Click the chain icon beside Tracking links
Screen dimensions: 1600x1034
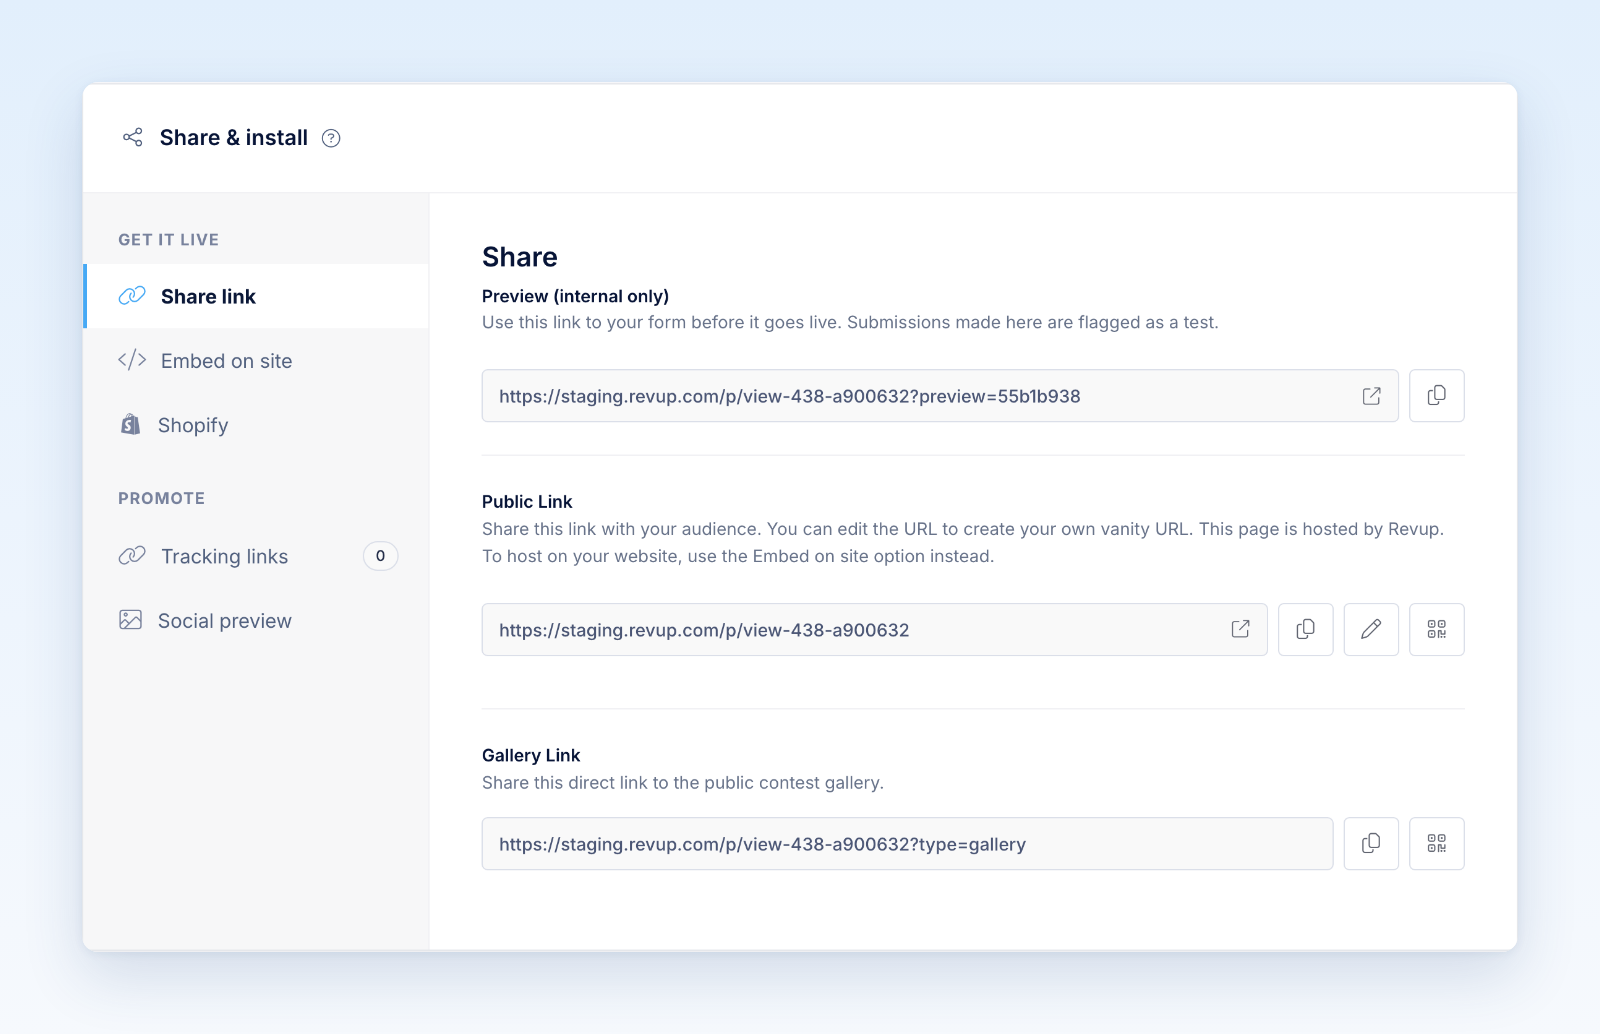tap(132, 556)
